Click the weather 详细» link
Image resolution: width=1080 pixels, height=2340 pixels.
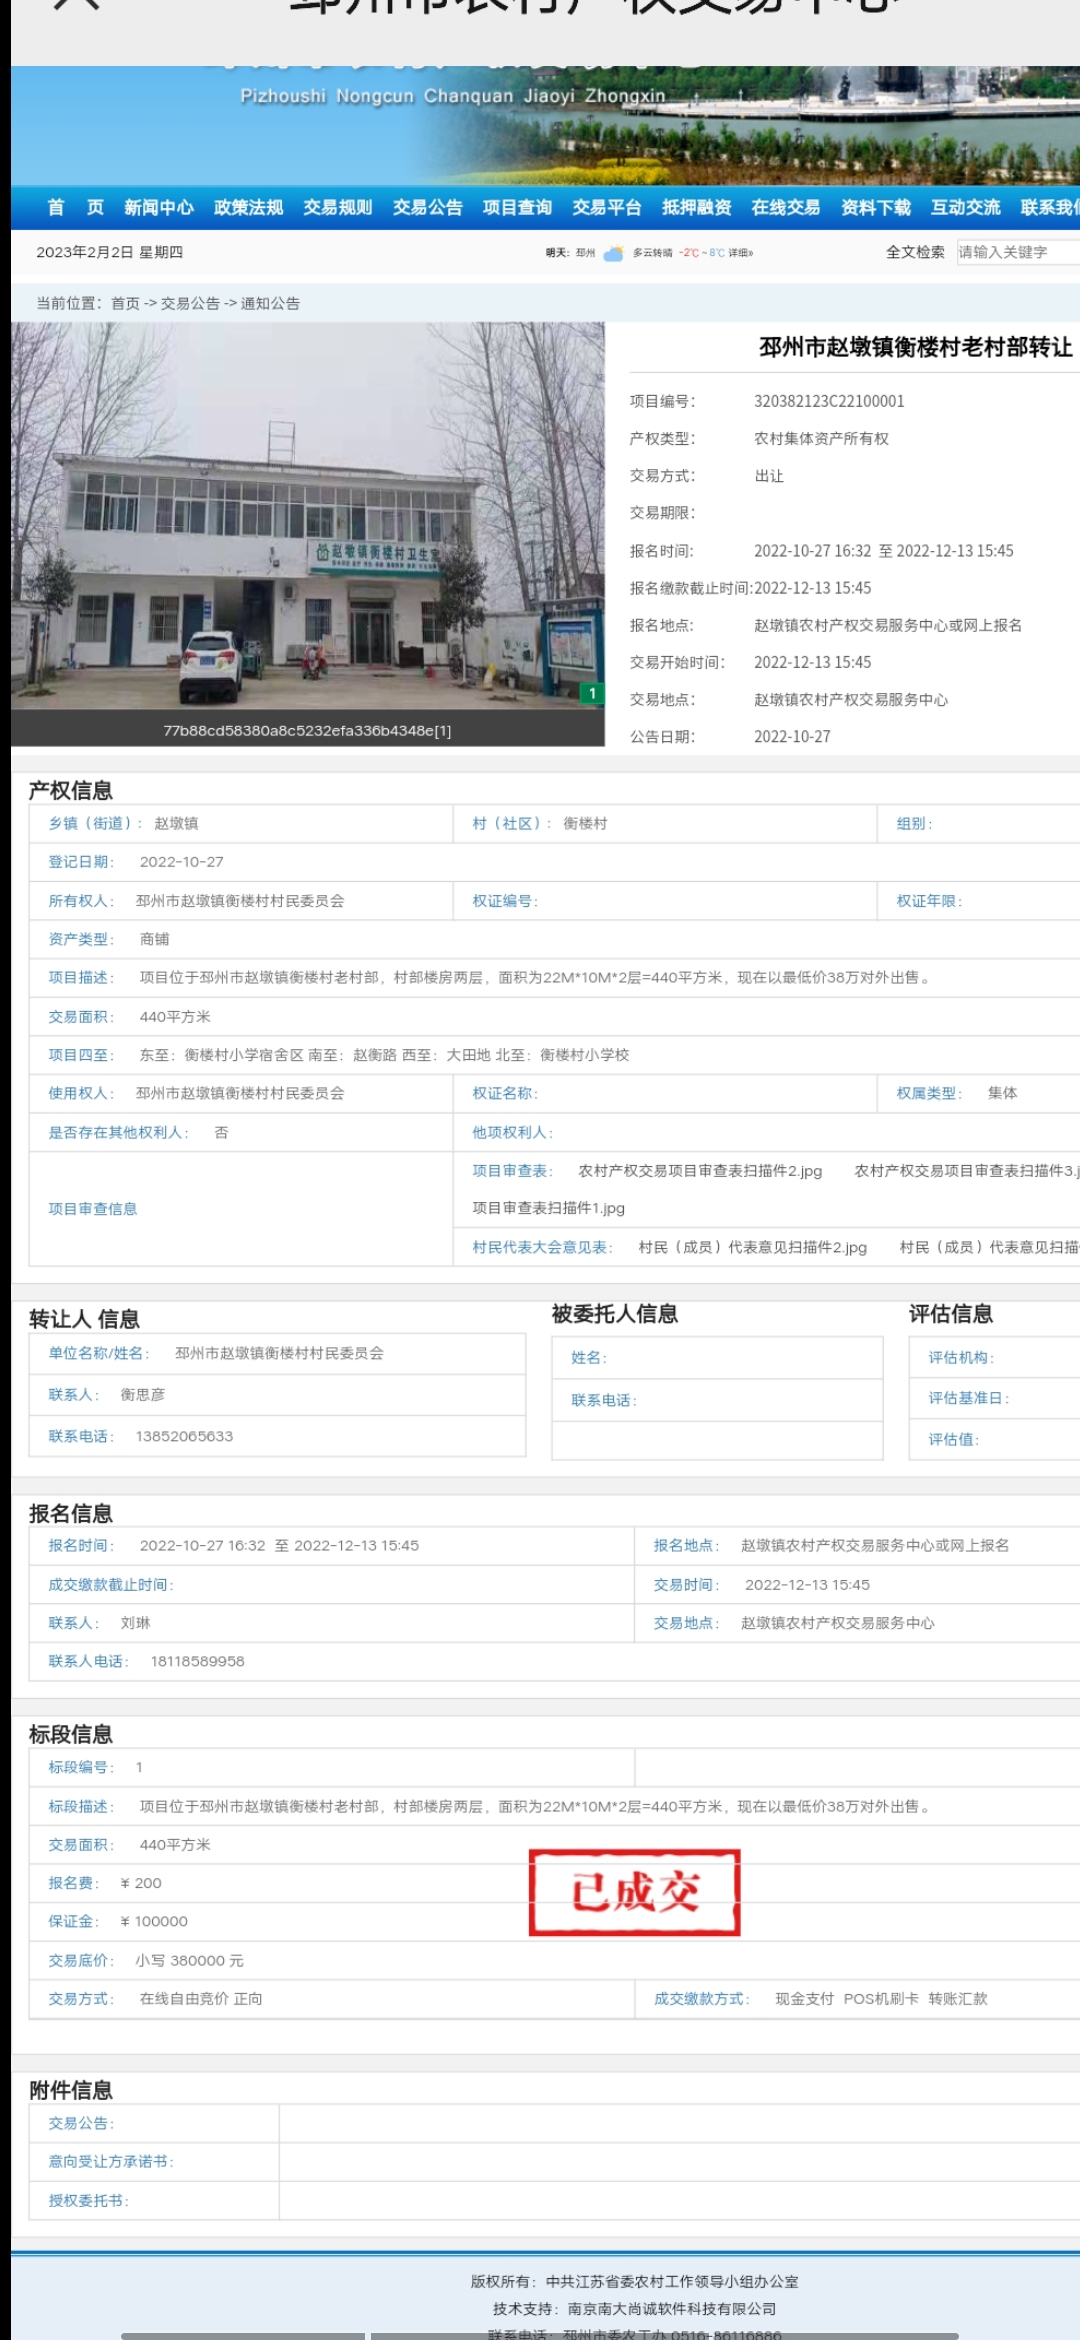(740, 253)
